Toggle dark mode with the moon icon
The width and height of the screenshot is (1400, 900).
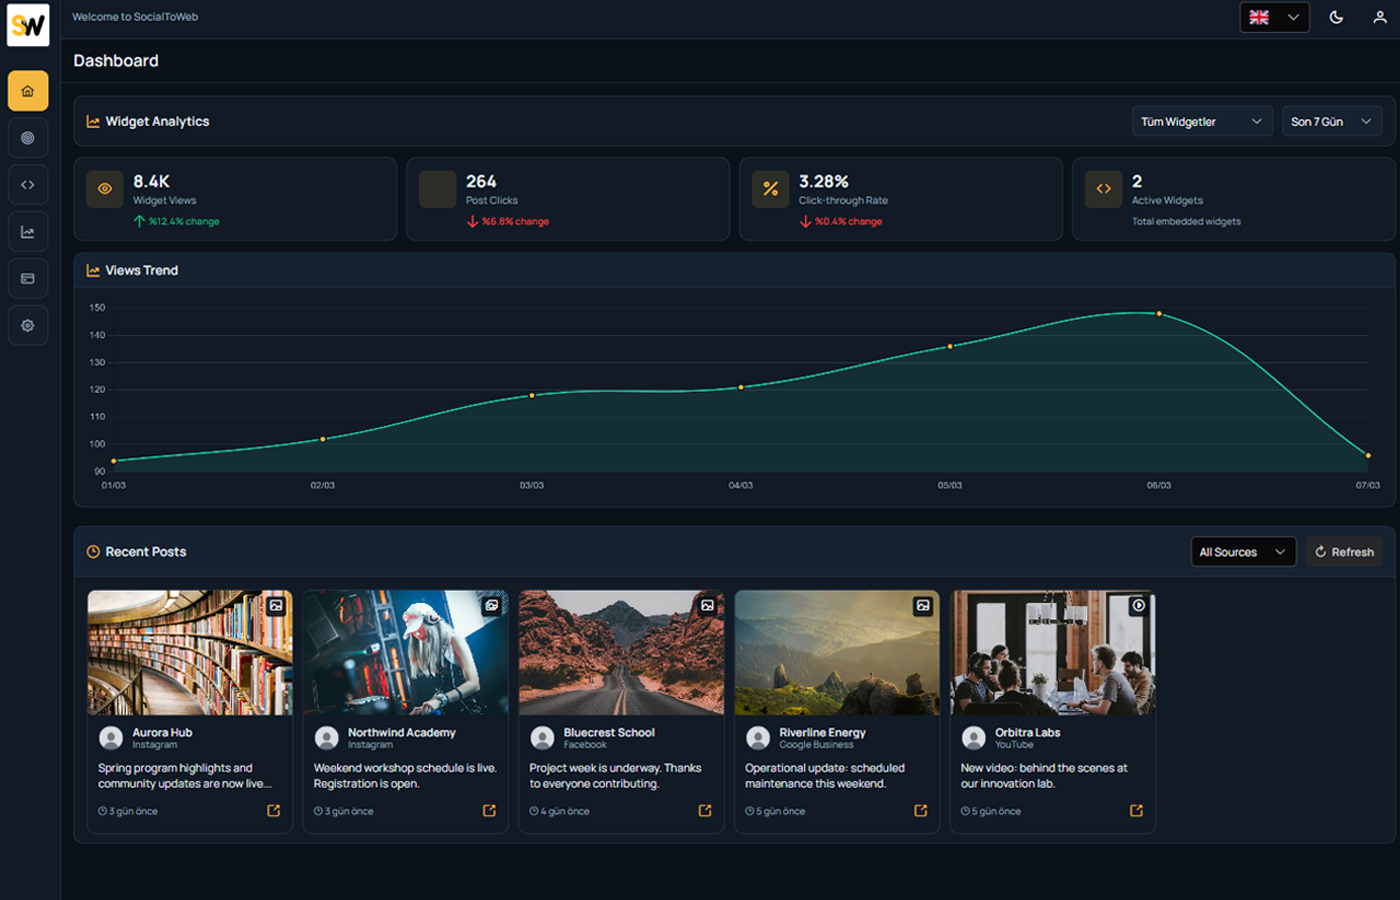(1335, 17)
